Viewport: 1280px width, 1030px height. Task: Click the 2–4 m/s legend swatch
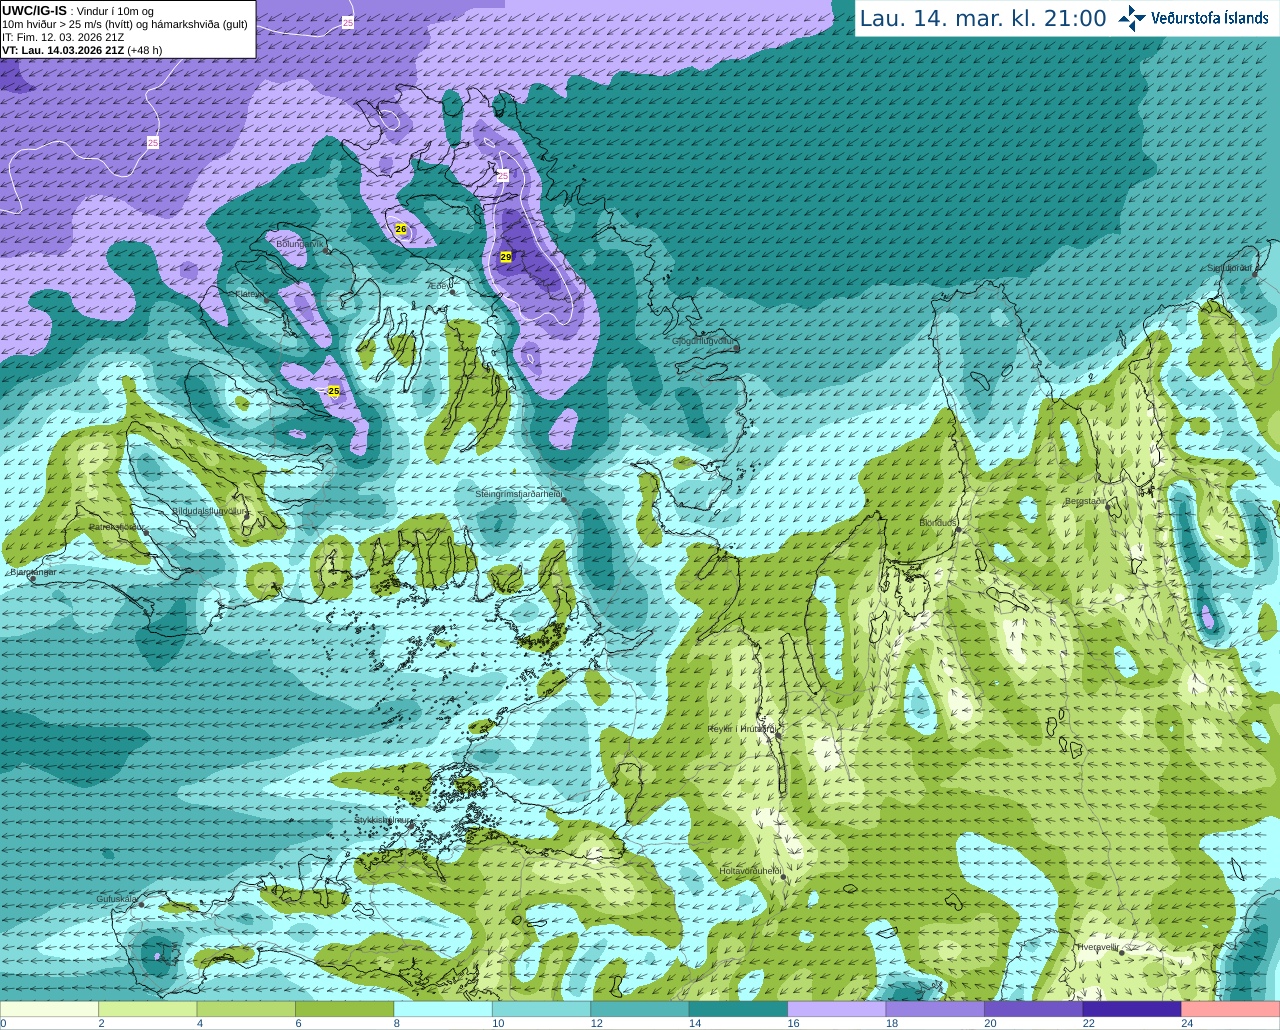(148, 1008)
